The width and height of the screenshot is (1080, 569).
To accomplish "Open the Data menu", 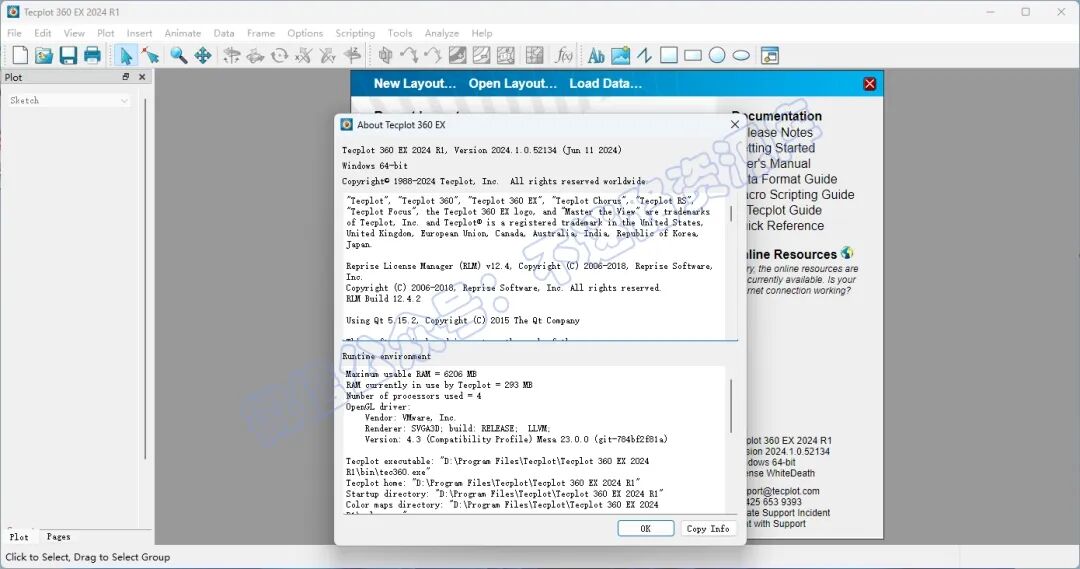I will [x=224, y=33].
